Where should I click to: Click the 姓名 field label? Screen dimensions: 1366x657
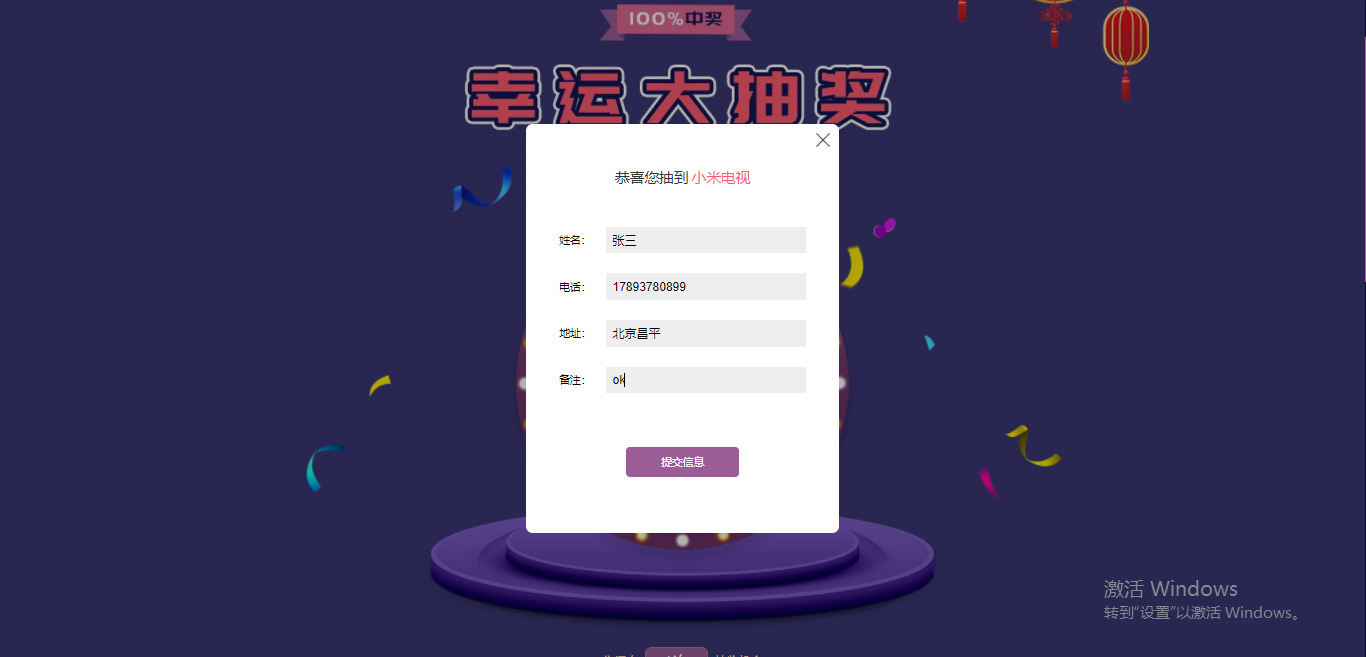point(571,240)
